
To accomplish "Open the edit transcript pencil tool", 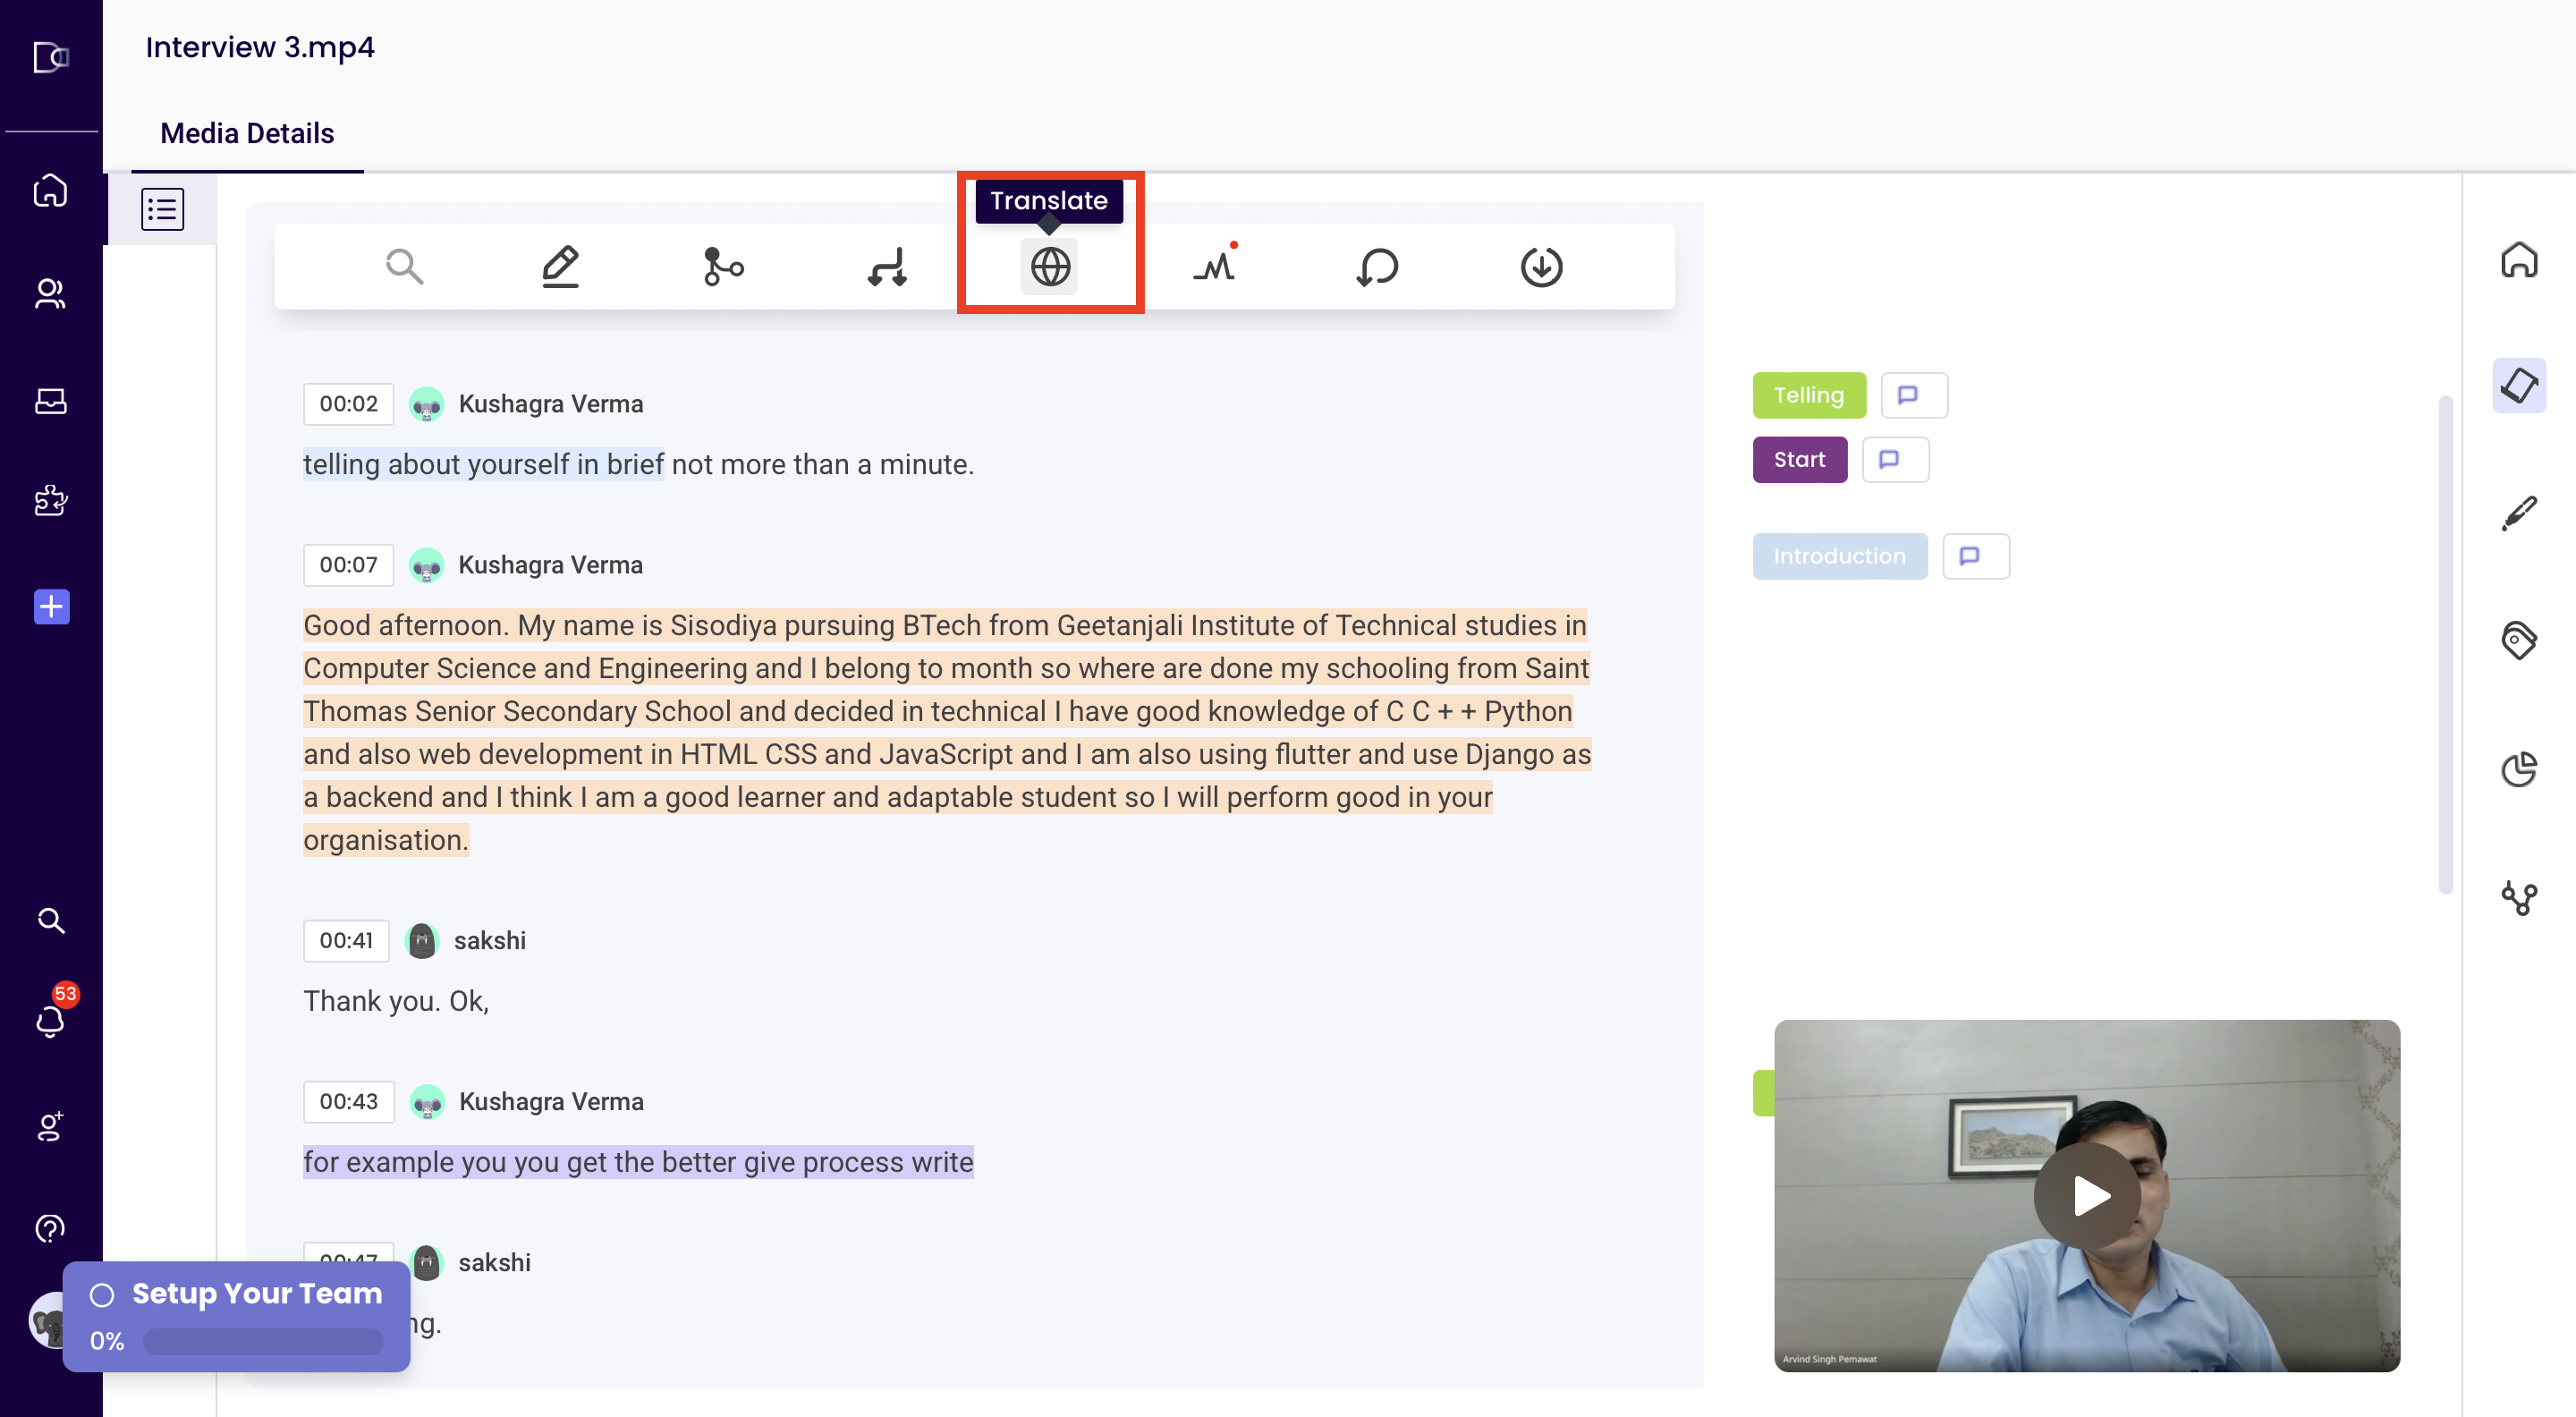I will coord(560,266).
